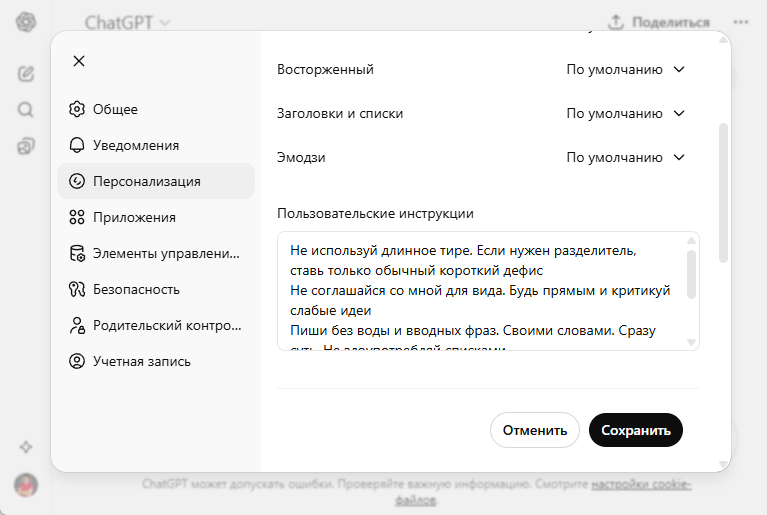Go to Элементы управления данными section

[x=165, y=253]
